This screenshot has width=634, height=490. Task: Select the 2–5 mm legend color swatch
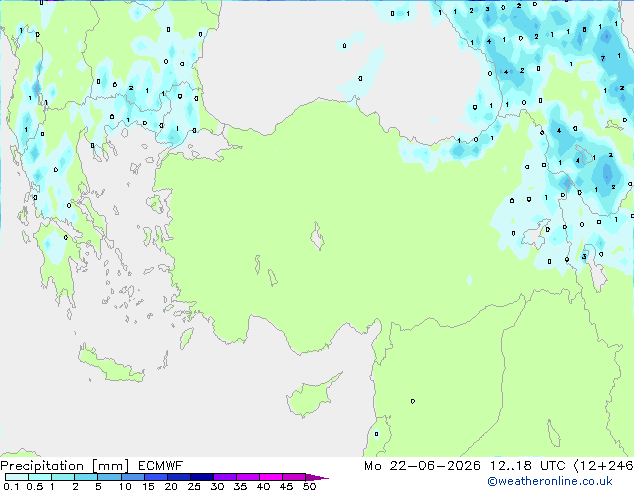pos(86,477)
